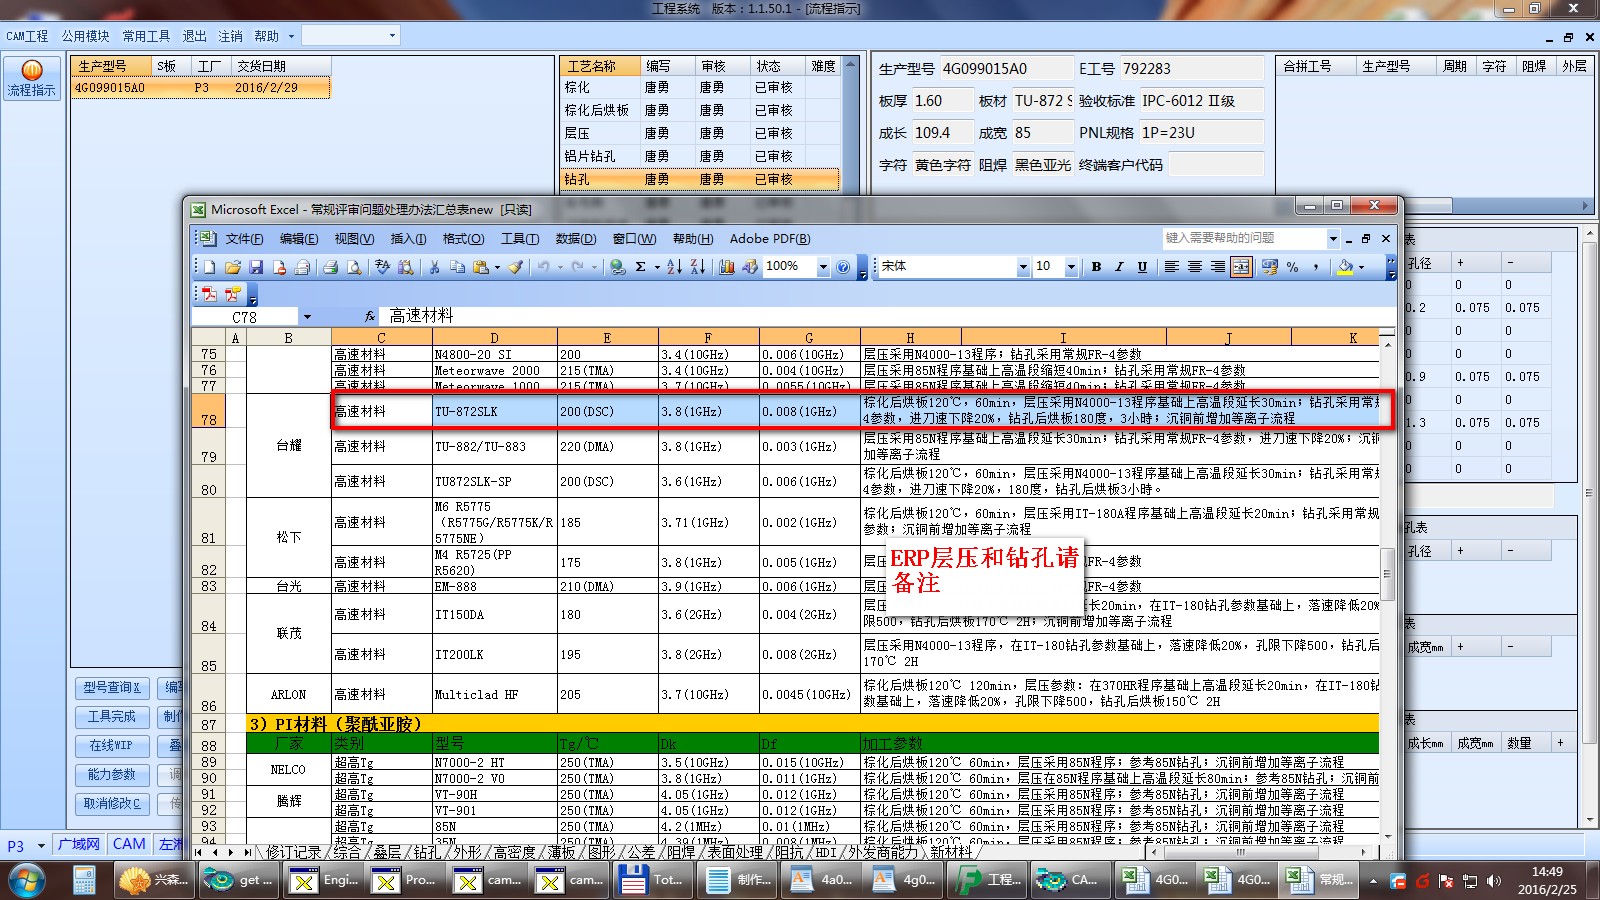
Task: Click the column C header in Excel
Action: 381,338
